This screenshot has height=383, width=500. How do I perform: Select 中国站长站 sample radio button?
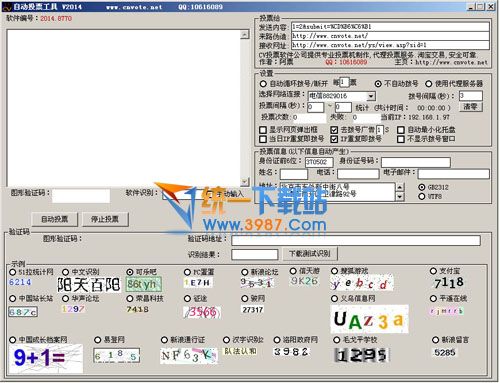tap(13, 298)
